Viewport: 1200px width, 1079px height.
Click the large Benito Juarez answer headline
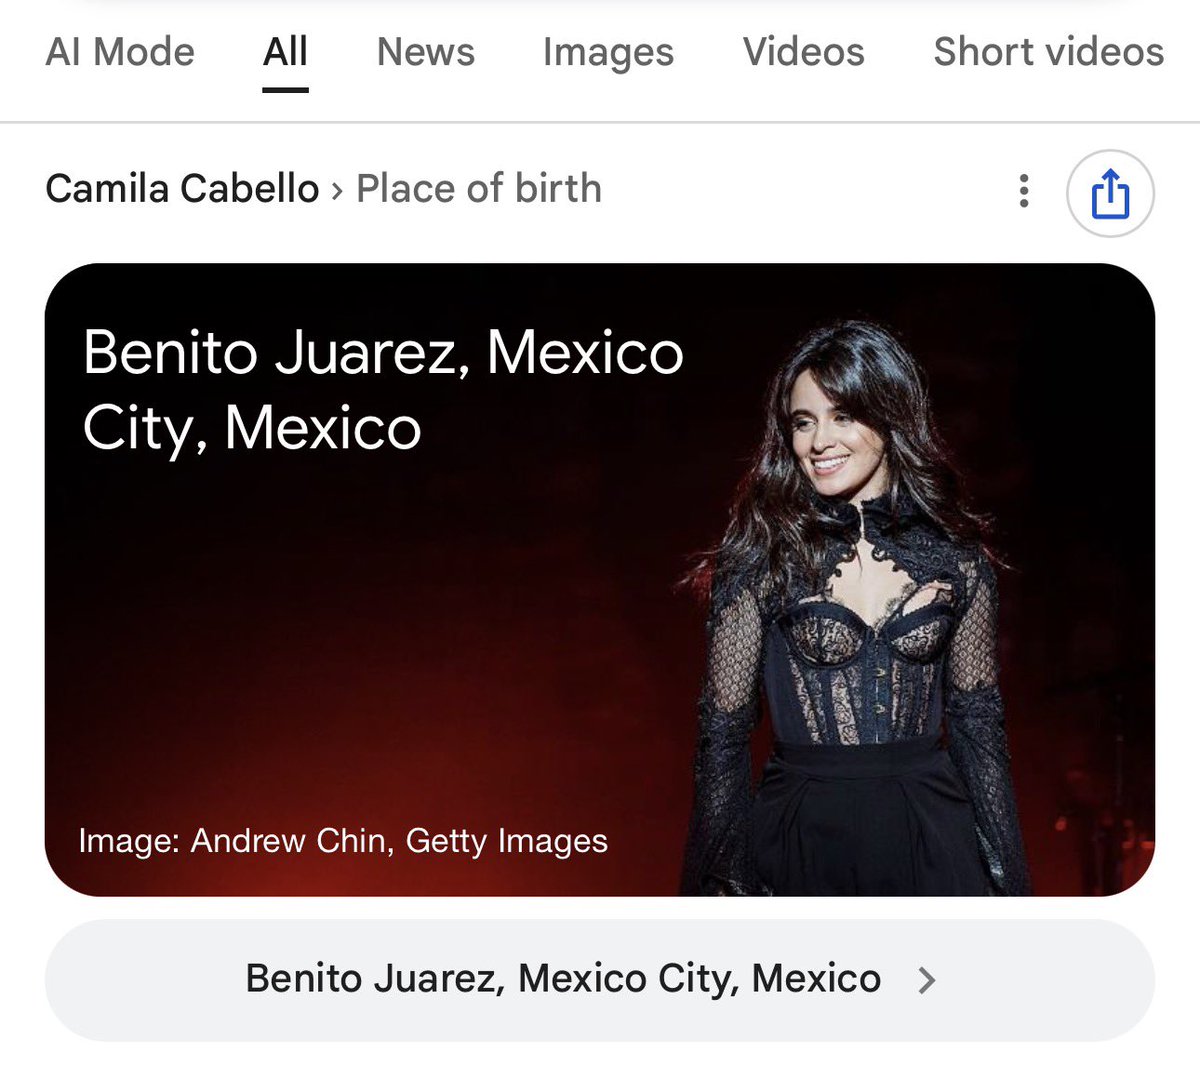point(383,390)
